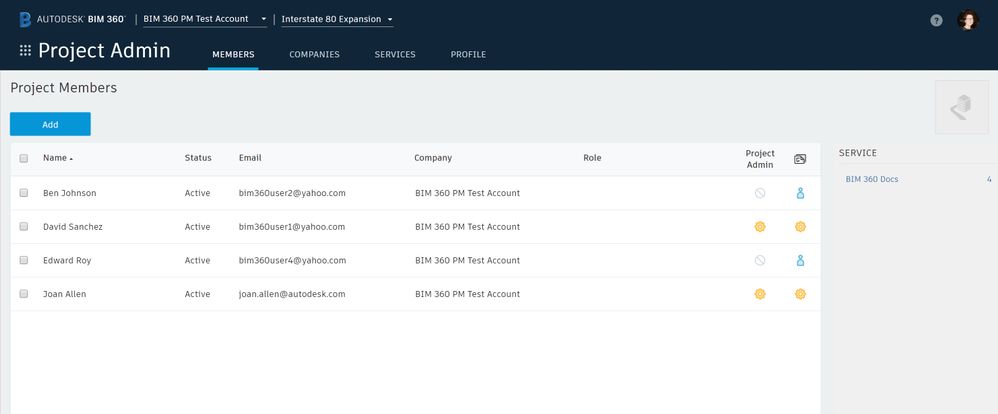Open the BIM 360 PM Test Account dropdown
Viewport: 998px width, 414px height.
tap(205, 19)
